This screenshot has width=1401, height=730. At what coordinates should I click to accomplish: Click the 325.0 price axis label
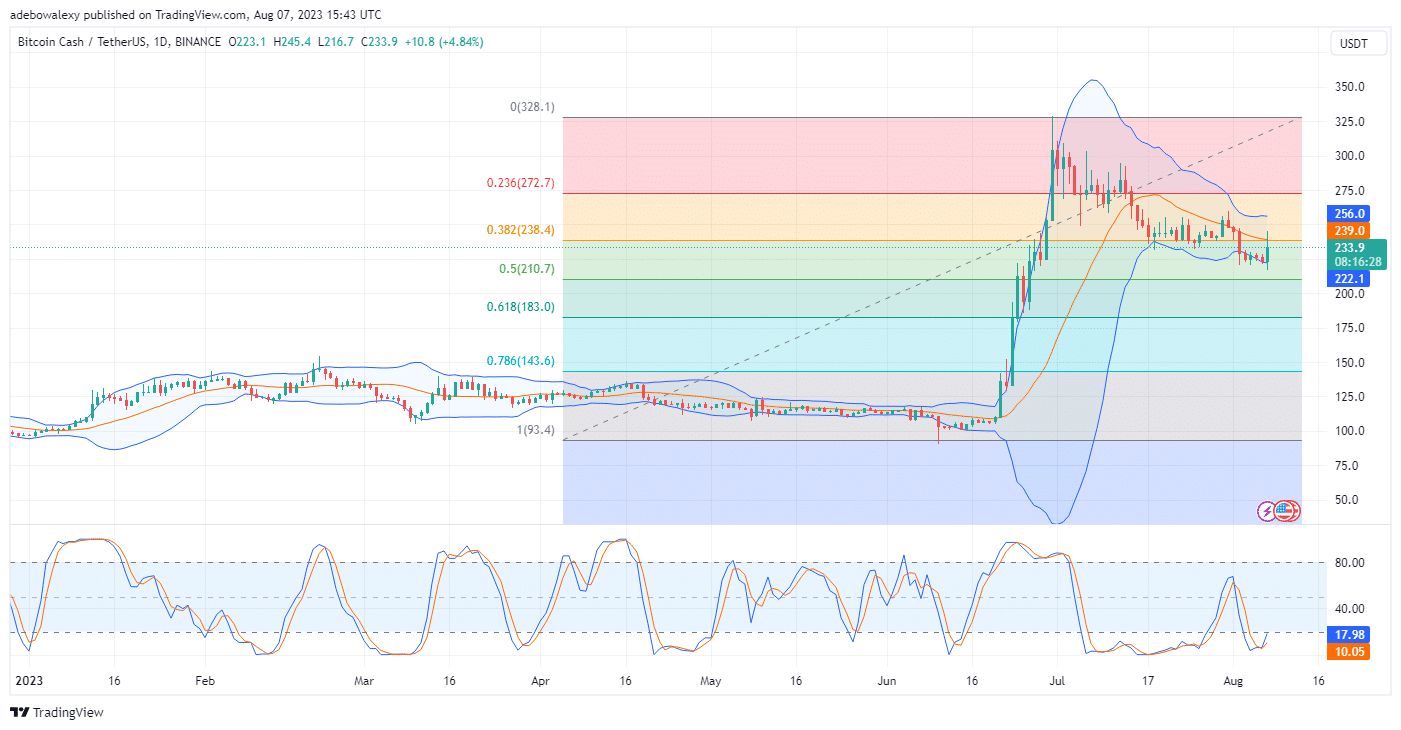[1351, 122]
